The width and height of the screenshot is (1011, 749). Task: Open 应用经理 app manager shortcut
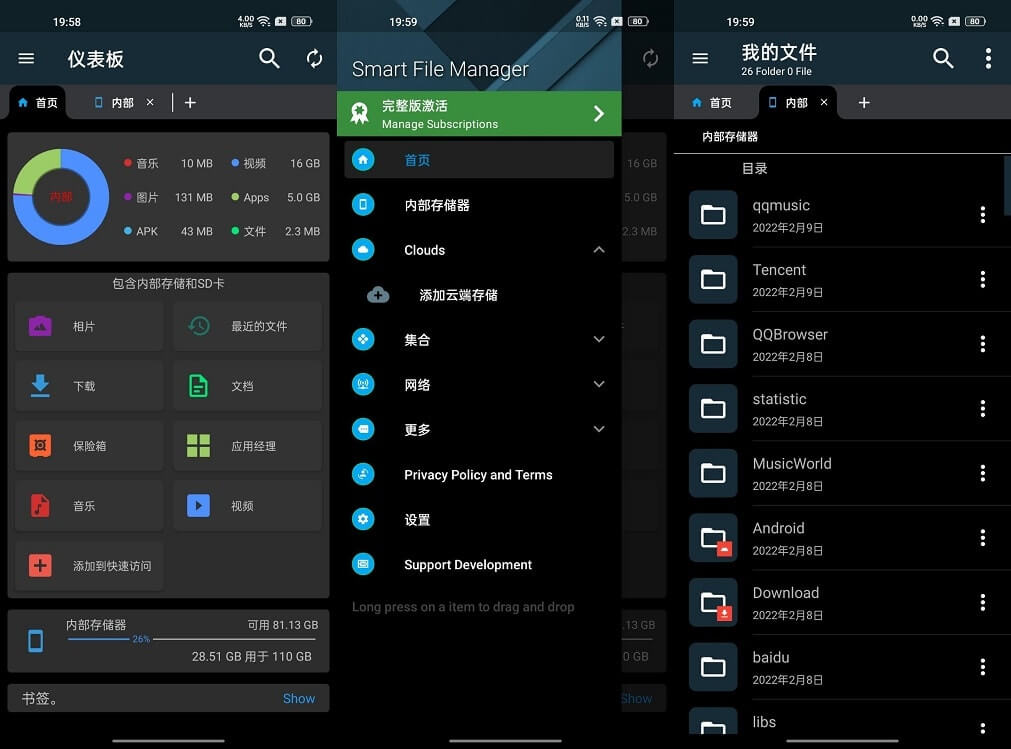click(x=247, y=445)
